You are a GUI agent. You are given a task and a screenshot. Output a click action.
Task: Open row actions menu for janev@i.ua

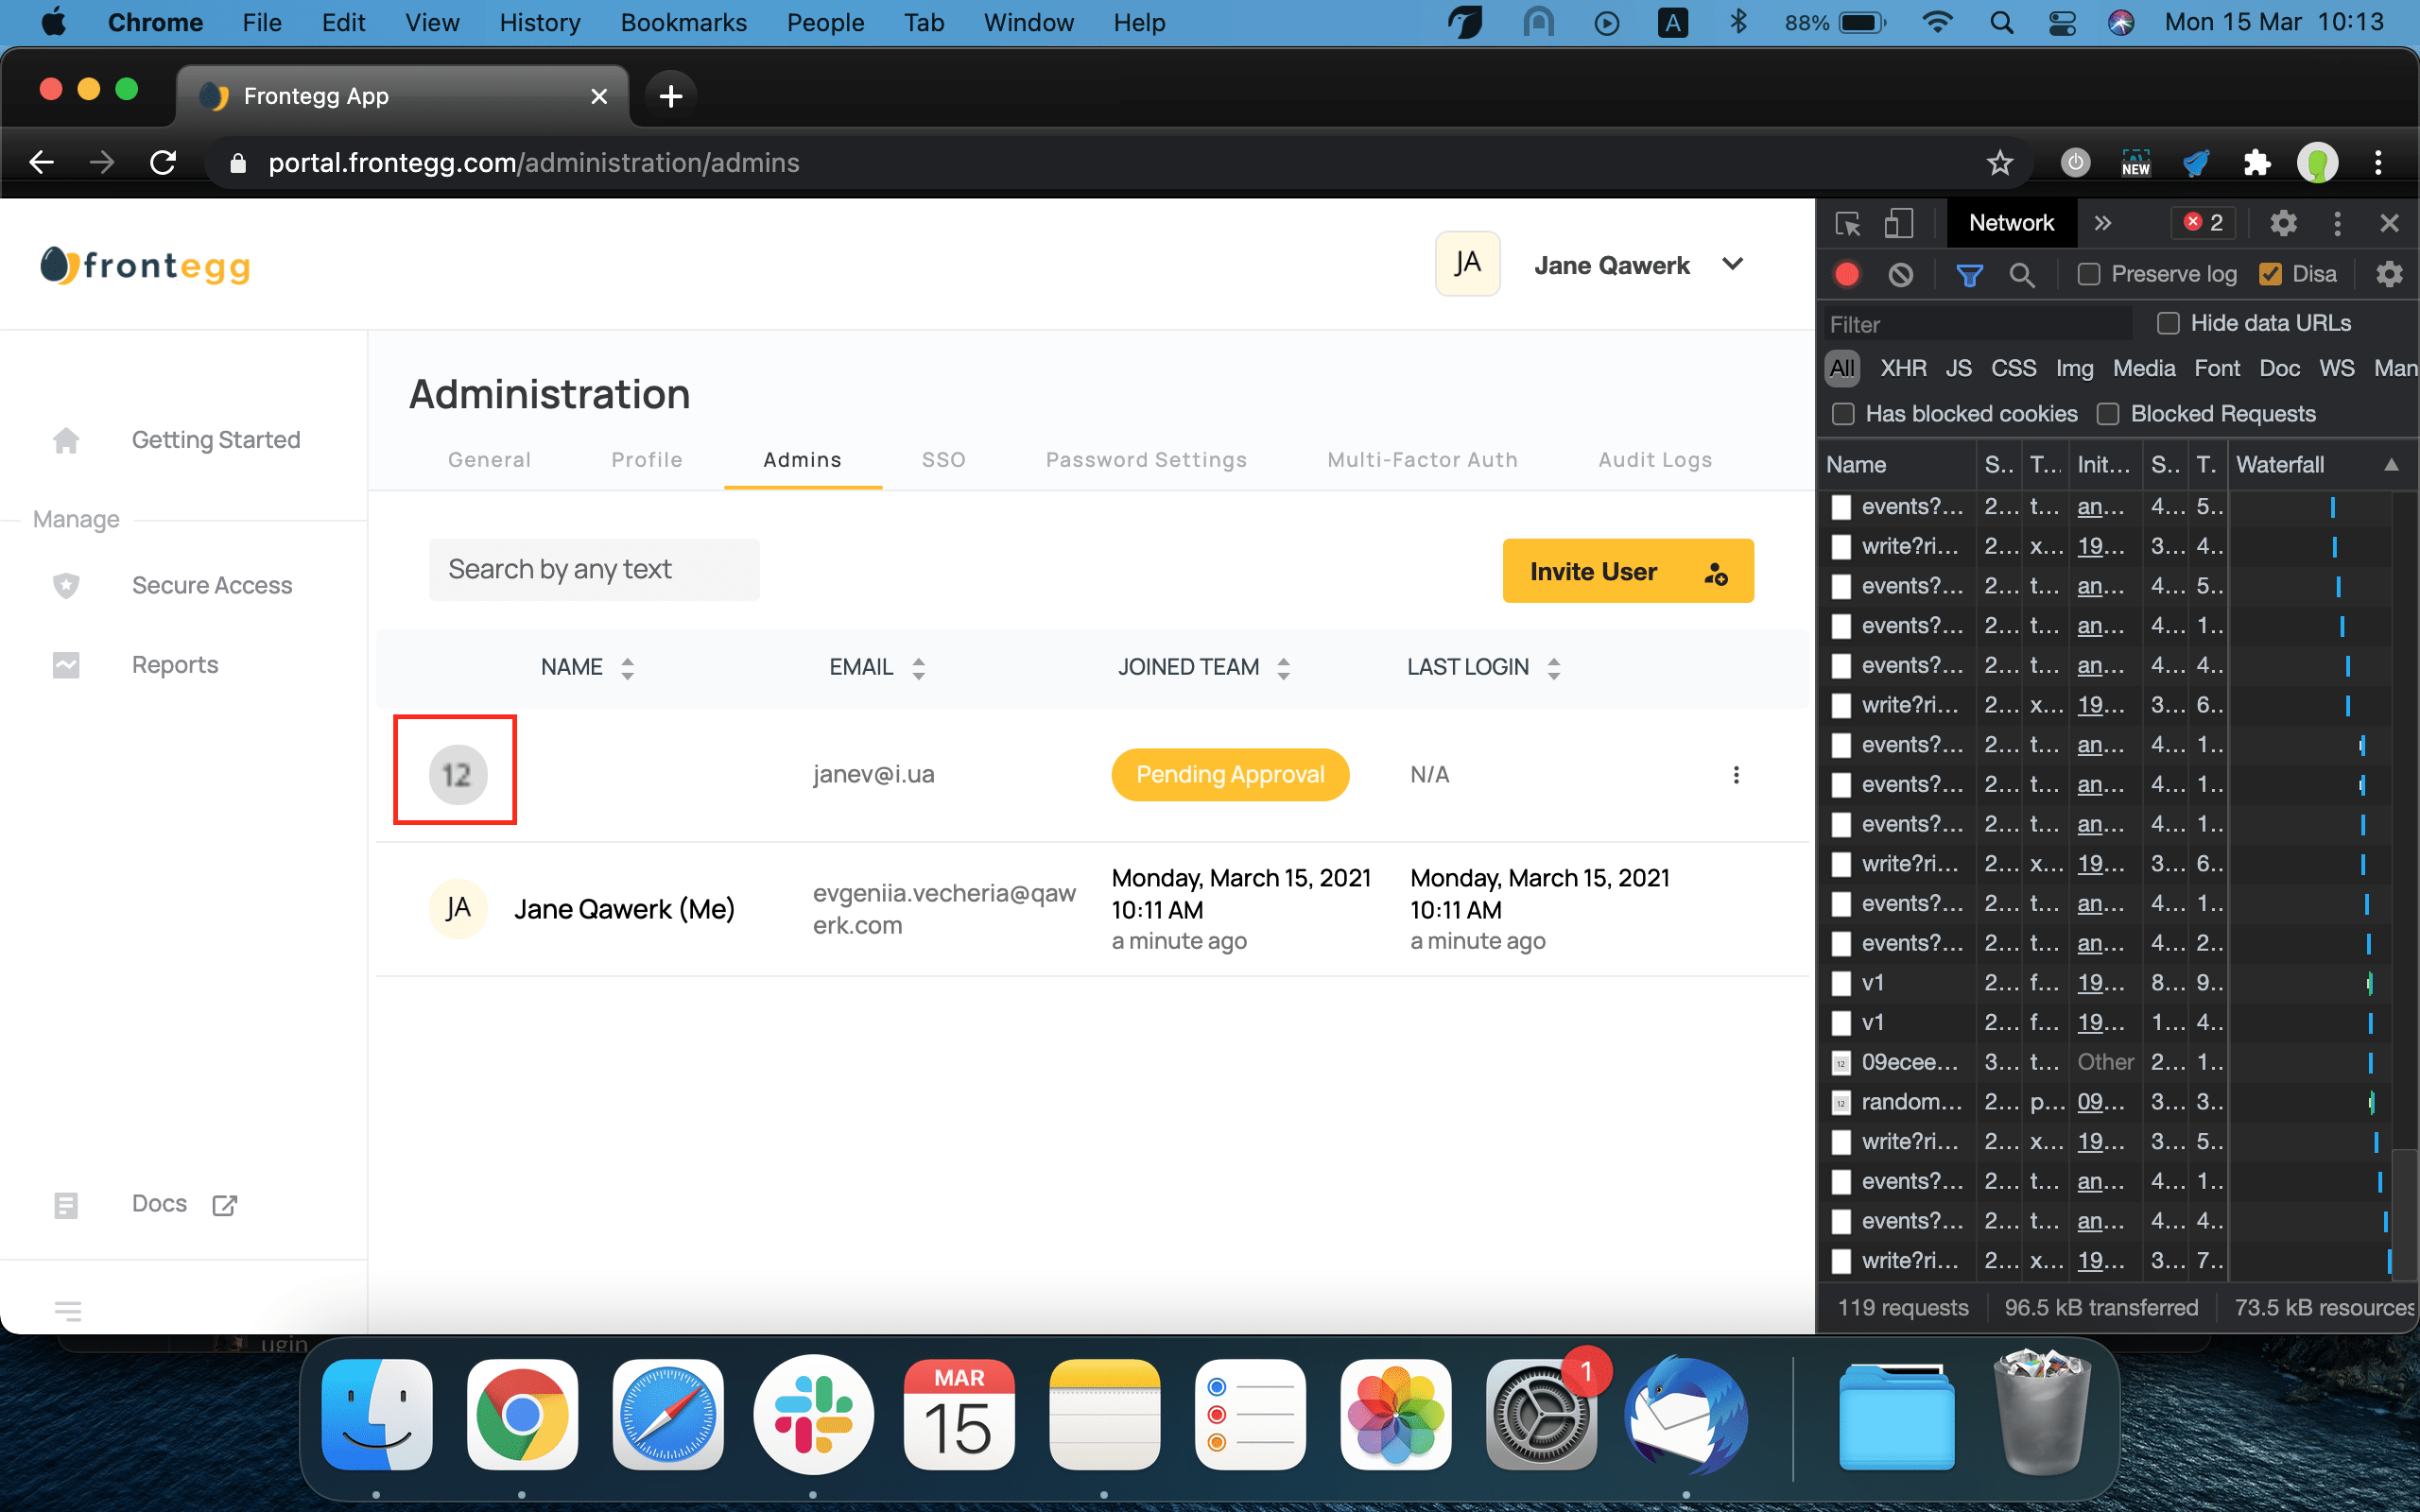1736,775
